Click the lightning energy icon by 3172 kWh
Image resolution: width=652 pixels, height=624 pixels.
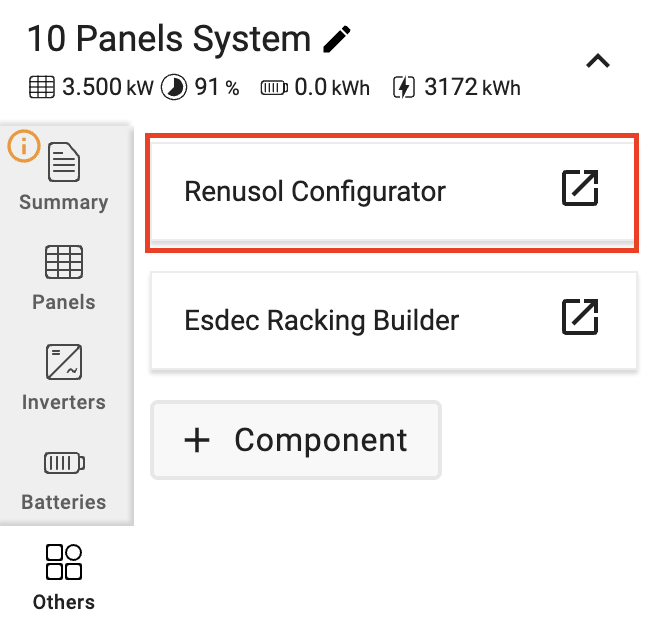[404, 87]
